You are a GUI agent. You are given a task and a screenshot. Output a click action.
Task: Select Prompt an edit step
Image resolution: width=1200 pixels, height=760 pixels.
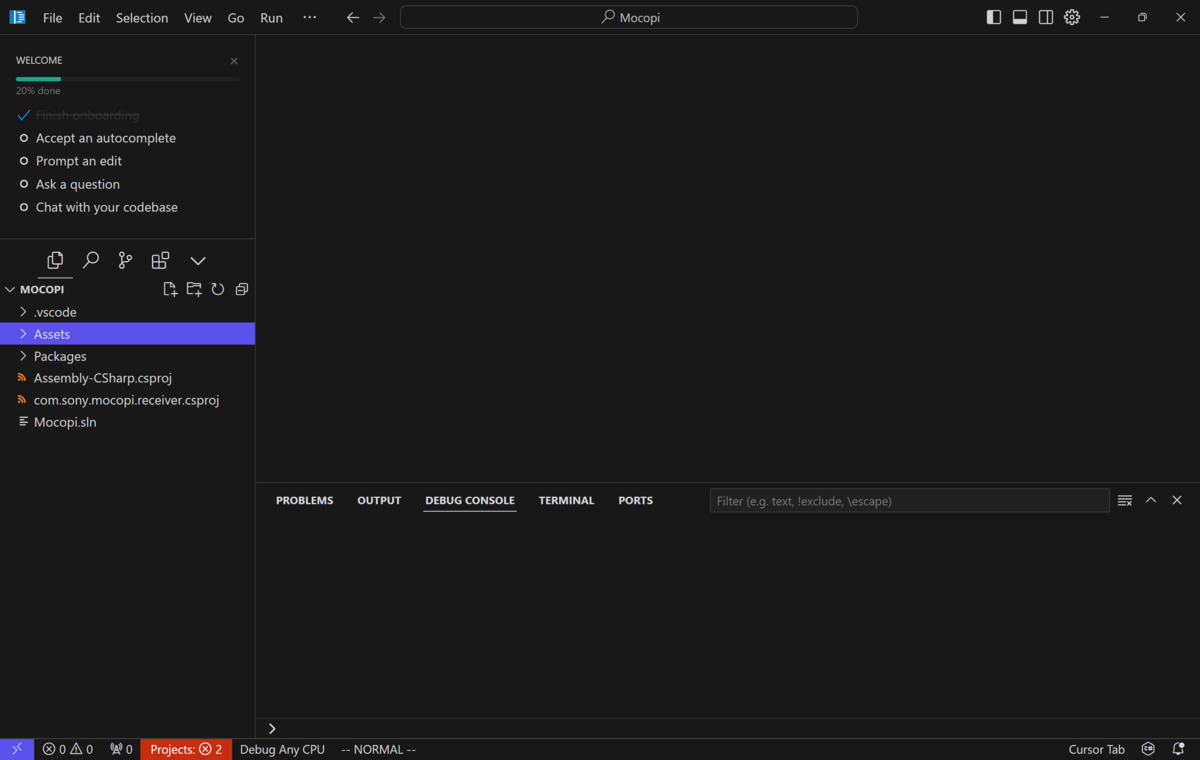pyautogui.click(x=79, y=161)
